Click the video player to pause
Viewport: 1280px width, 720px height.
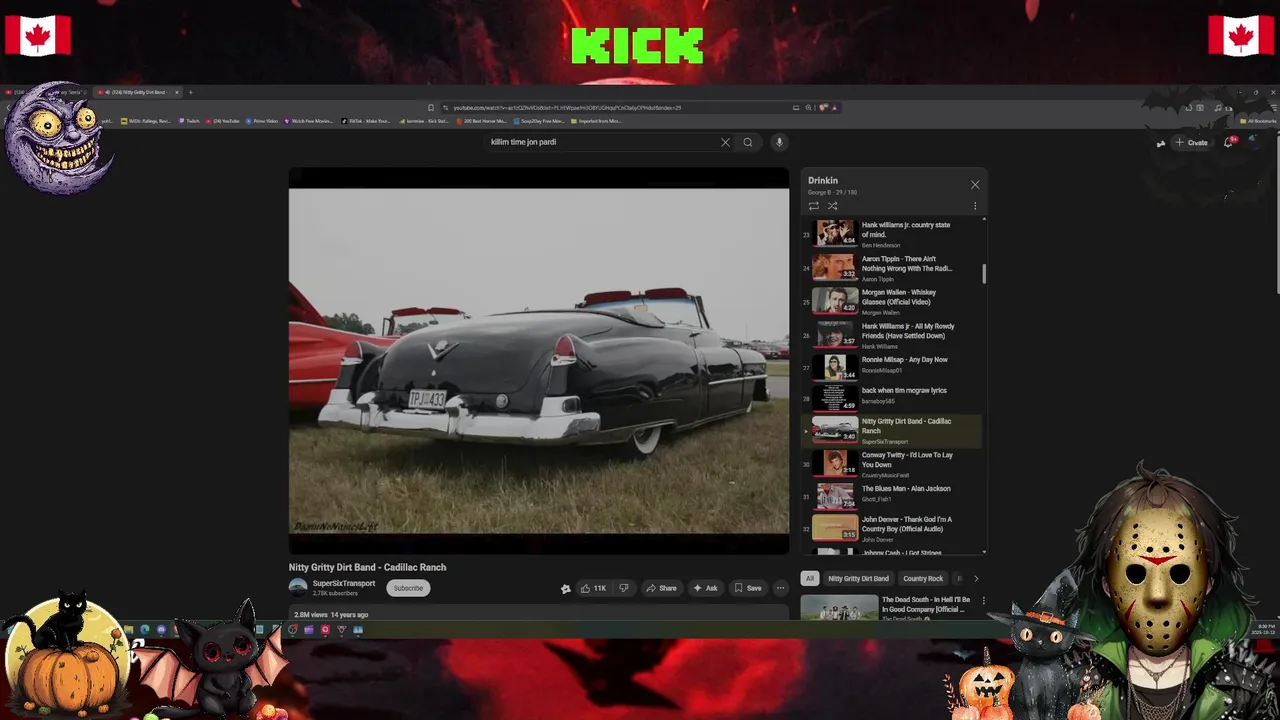(539, 361)
